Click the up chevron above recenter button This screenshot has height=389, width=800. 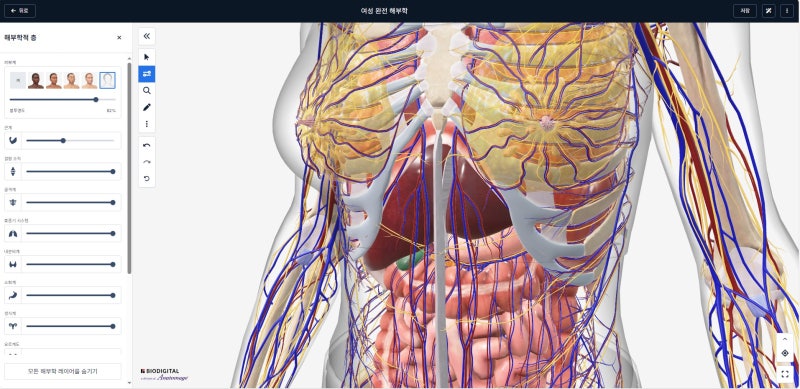coord(785,339)
